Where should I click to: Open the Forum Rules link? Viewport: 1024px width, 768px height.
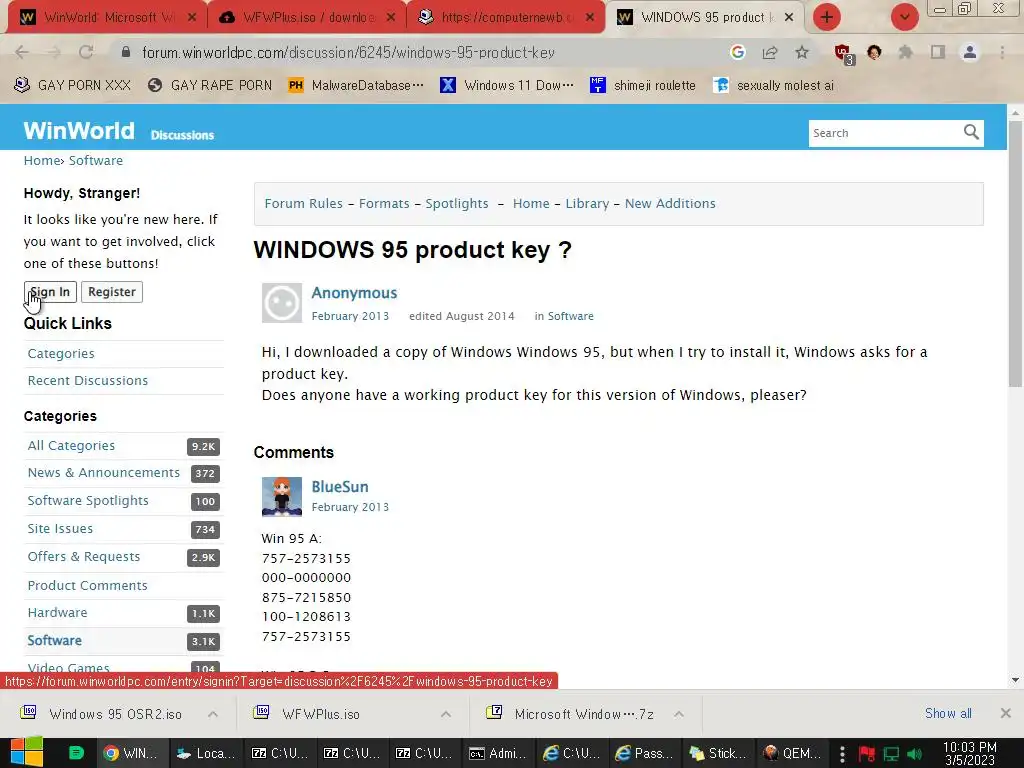pos(304,204)
